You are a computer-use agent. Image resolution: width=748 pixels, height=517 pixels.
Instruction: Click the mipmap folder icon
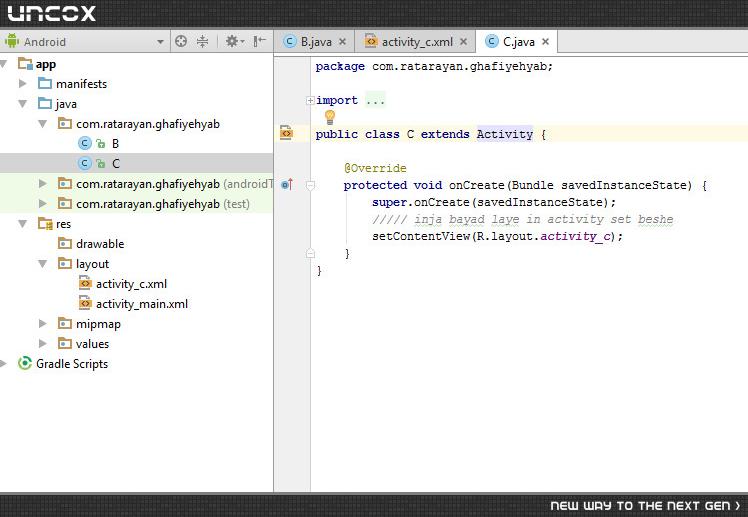(x=65, y=324)
